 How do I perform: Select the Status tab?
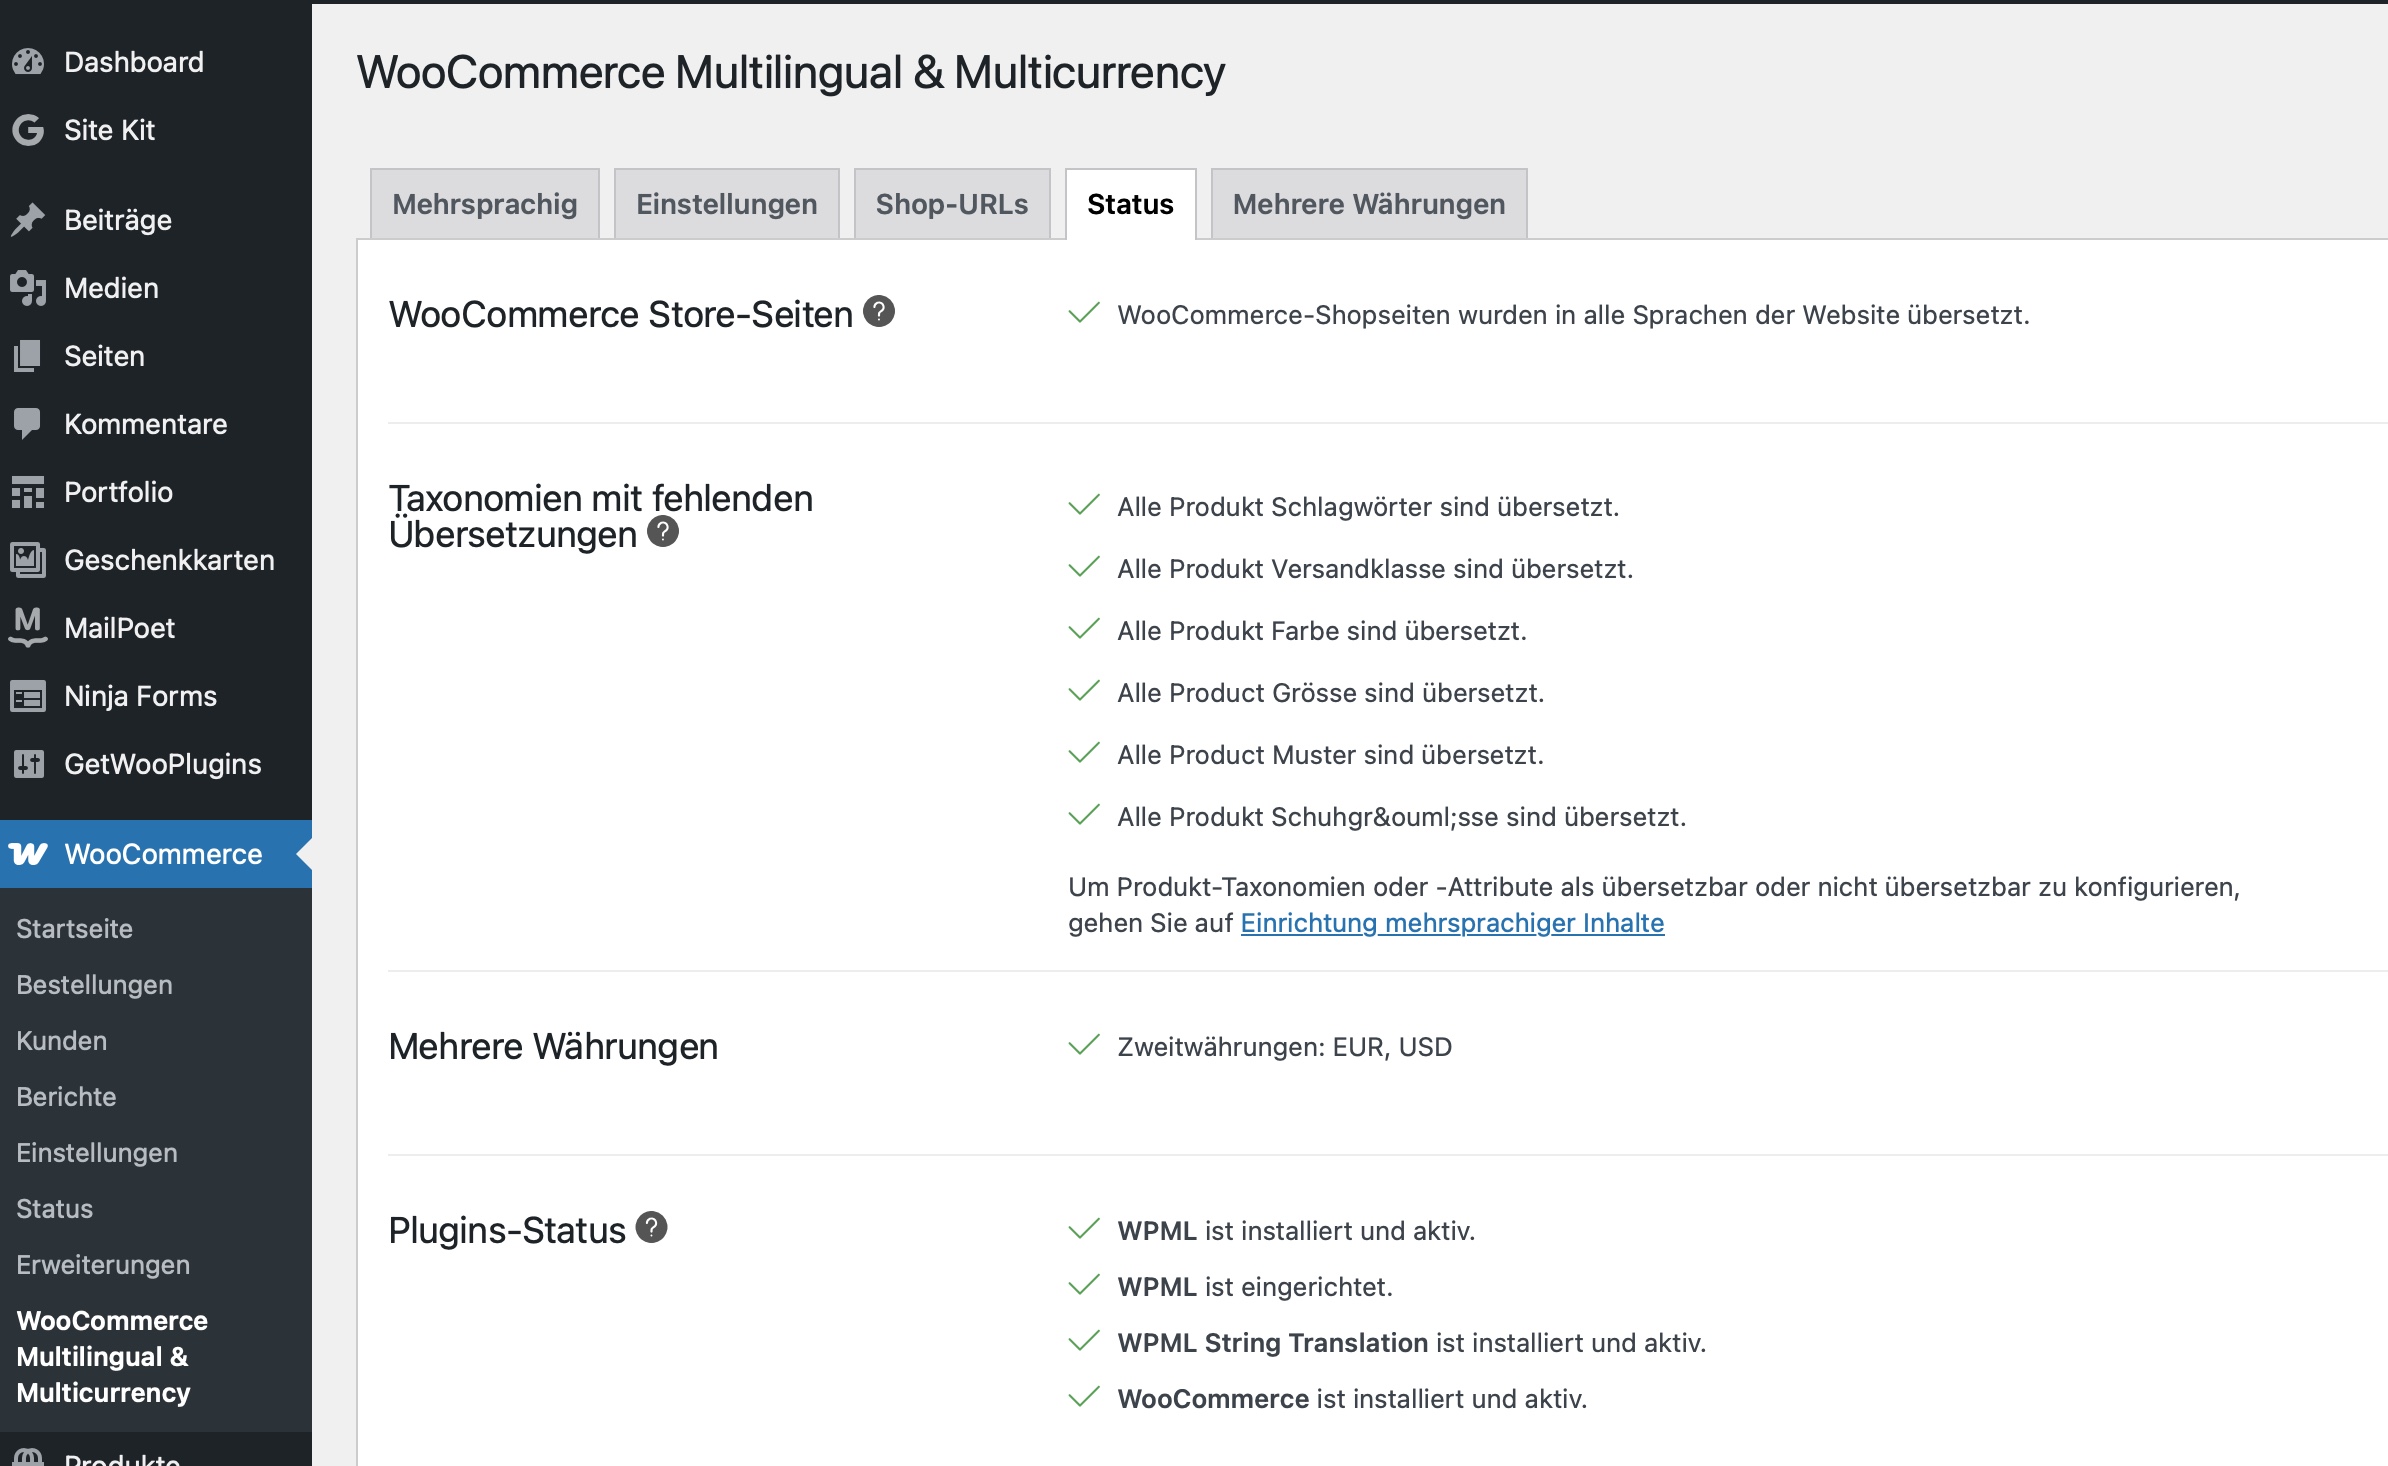click(x=1131, y=204)
